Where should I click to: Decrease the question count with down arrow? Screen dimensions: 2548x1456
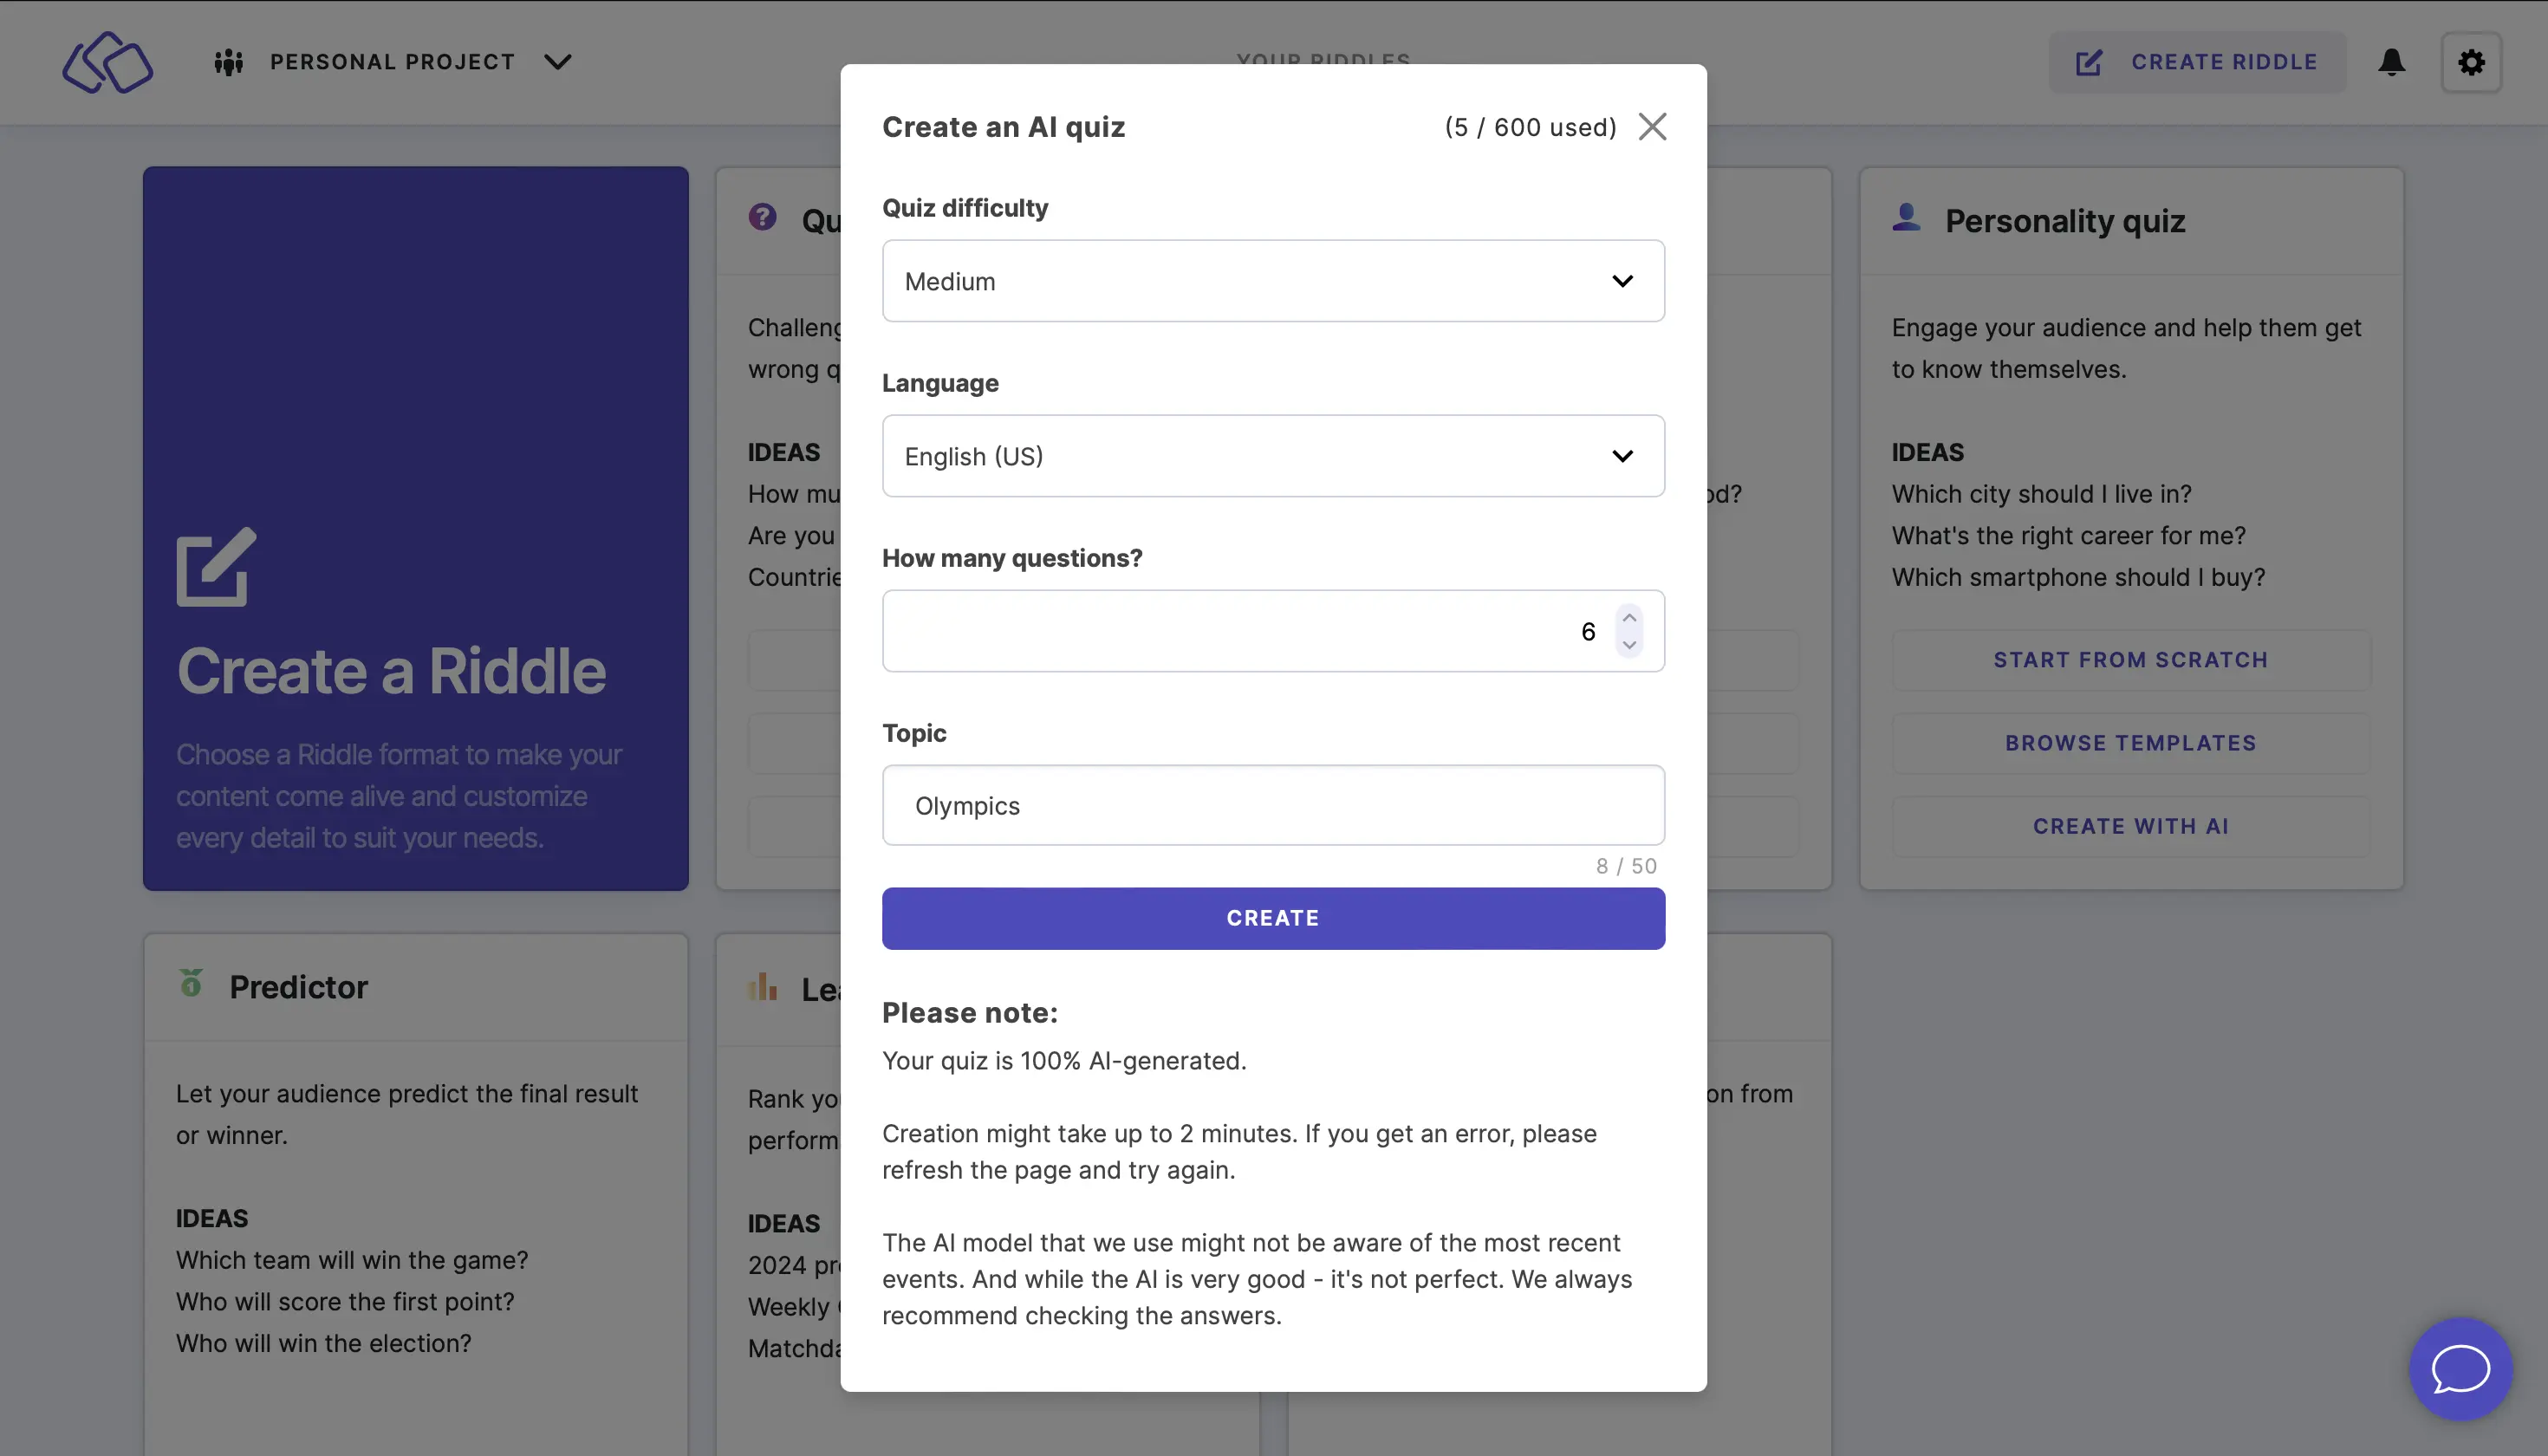point(1629,645)
